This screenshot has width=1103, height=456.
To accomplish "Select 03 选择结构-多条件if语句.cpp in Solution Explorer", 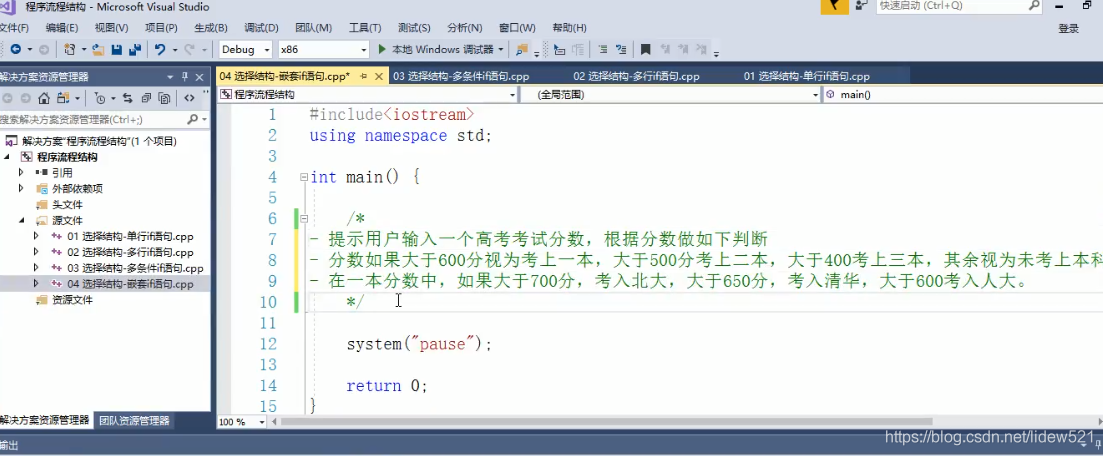I will point(135,268).
